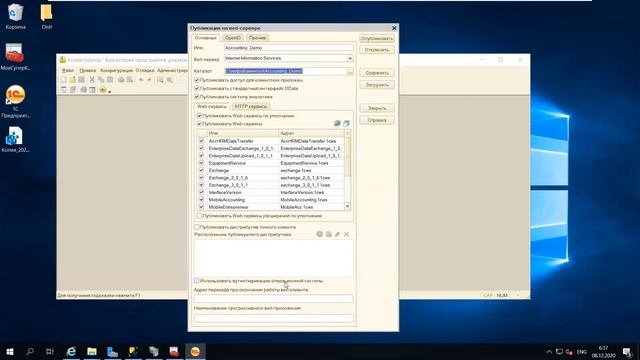Click the Сохранить button
This screenshot has width=640, height=360.
tap(377, 73)
